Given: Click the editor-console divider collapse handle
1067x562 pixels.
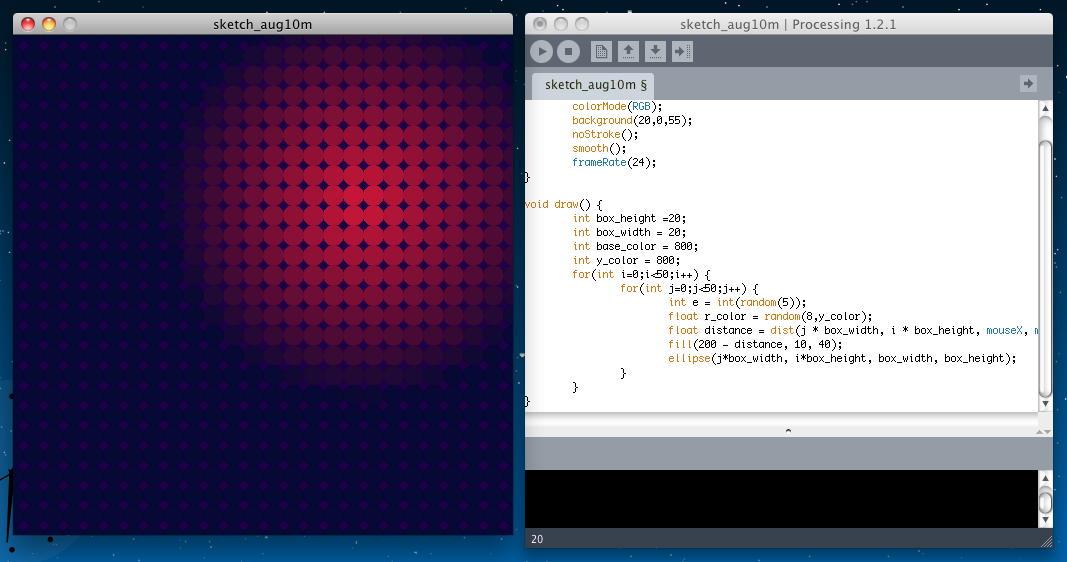Looking at the screenshot, I should (788, 430).
